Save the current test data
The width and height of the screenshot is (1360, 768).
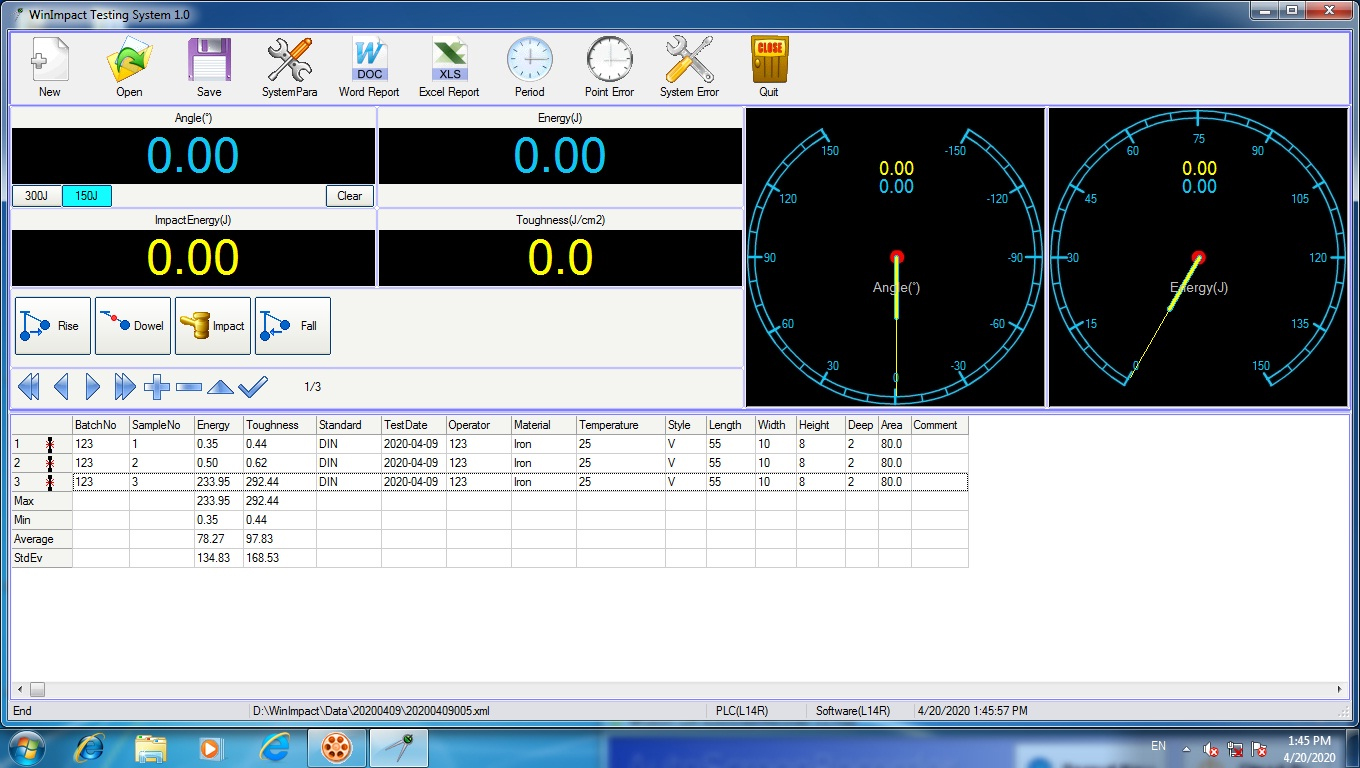coord(208,66)
